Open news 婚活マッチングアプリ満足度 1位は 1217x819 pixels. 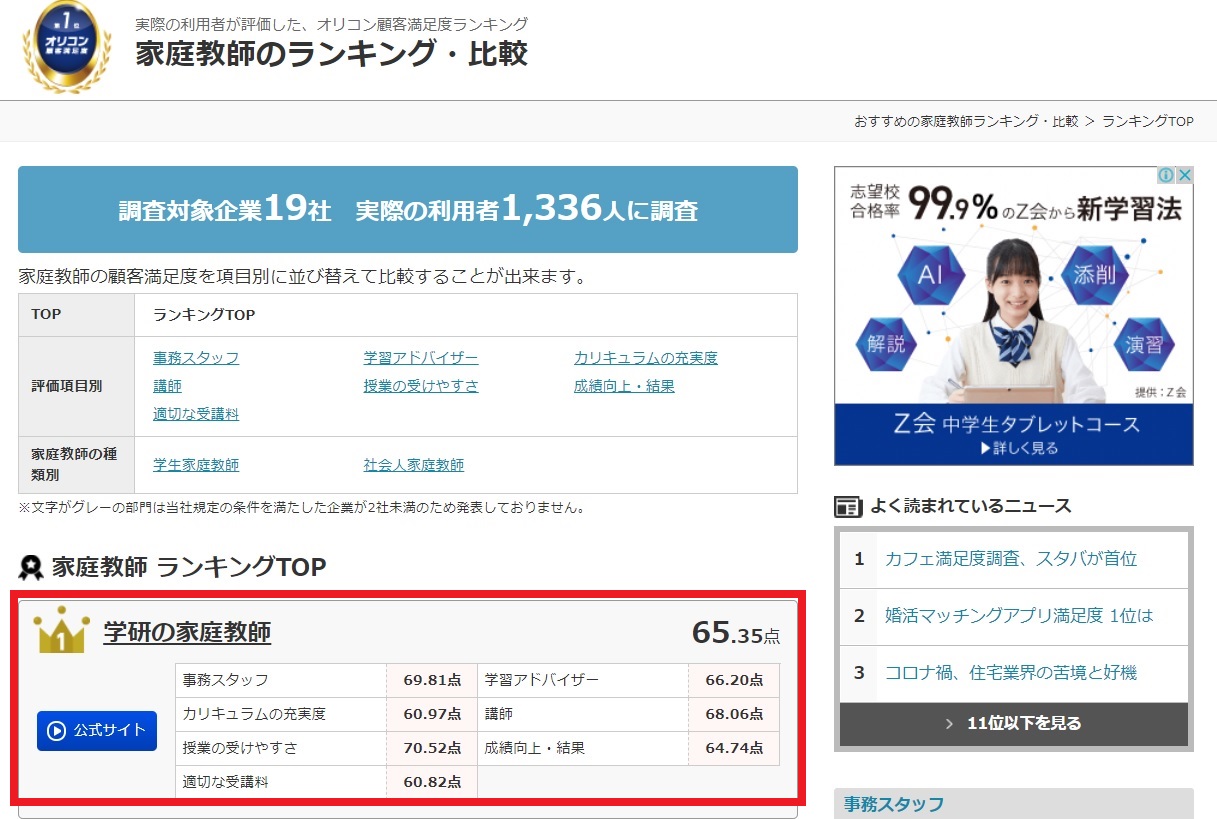point(1019,616)
